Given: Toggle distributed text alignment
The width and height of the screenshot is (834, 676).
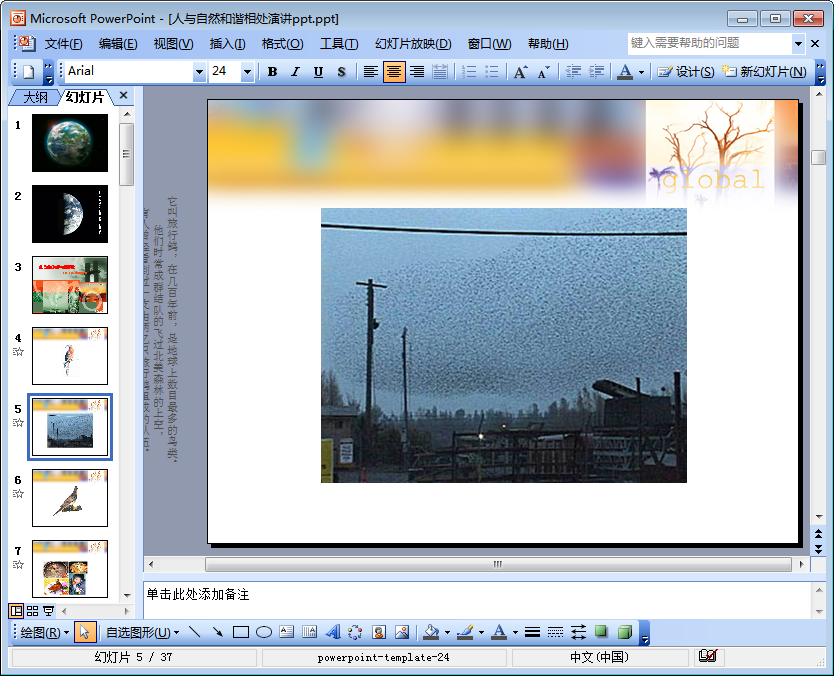Looking at the screenshot, I should [x=439, y=72].
